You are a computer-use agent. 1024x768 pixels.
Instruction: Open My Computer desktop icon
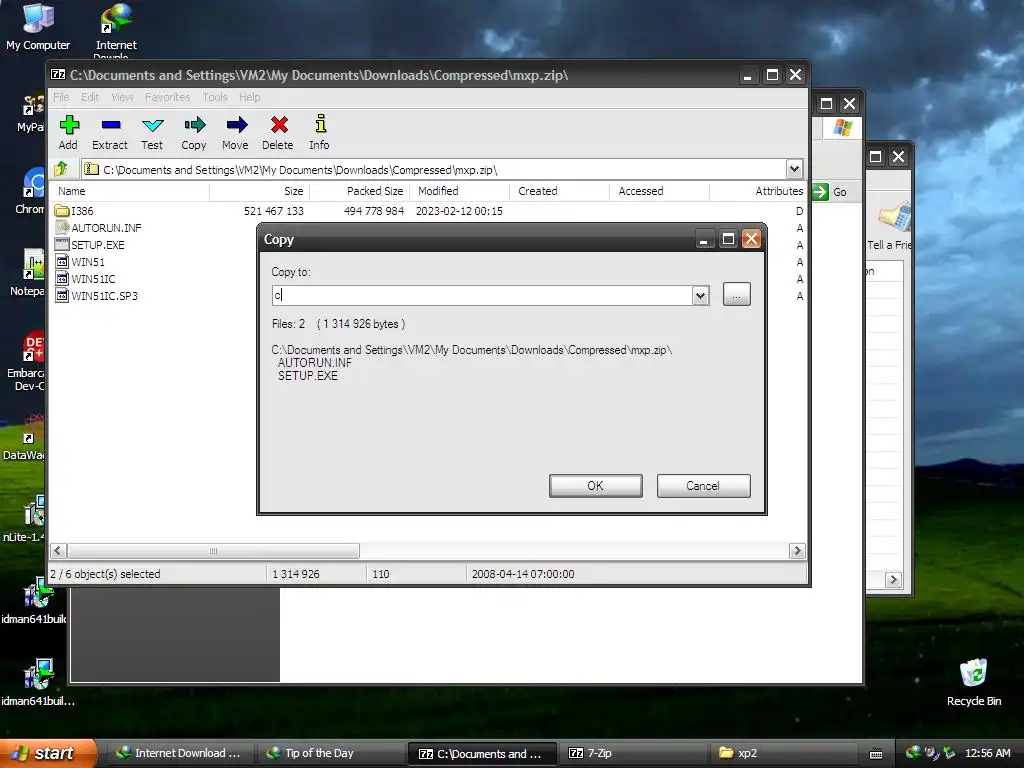point(38,26)
